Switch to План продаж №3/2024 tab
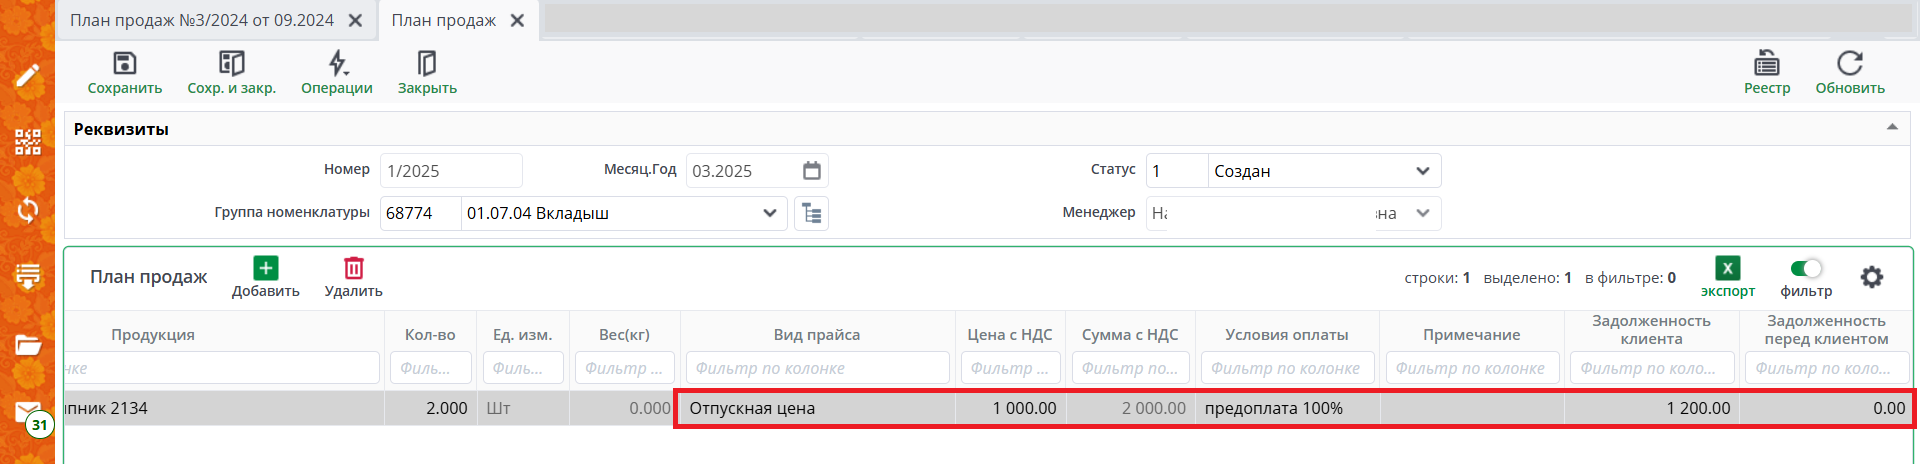The image size is (1920, 464). click(x=202, y=20)
